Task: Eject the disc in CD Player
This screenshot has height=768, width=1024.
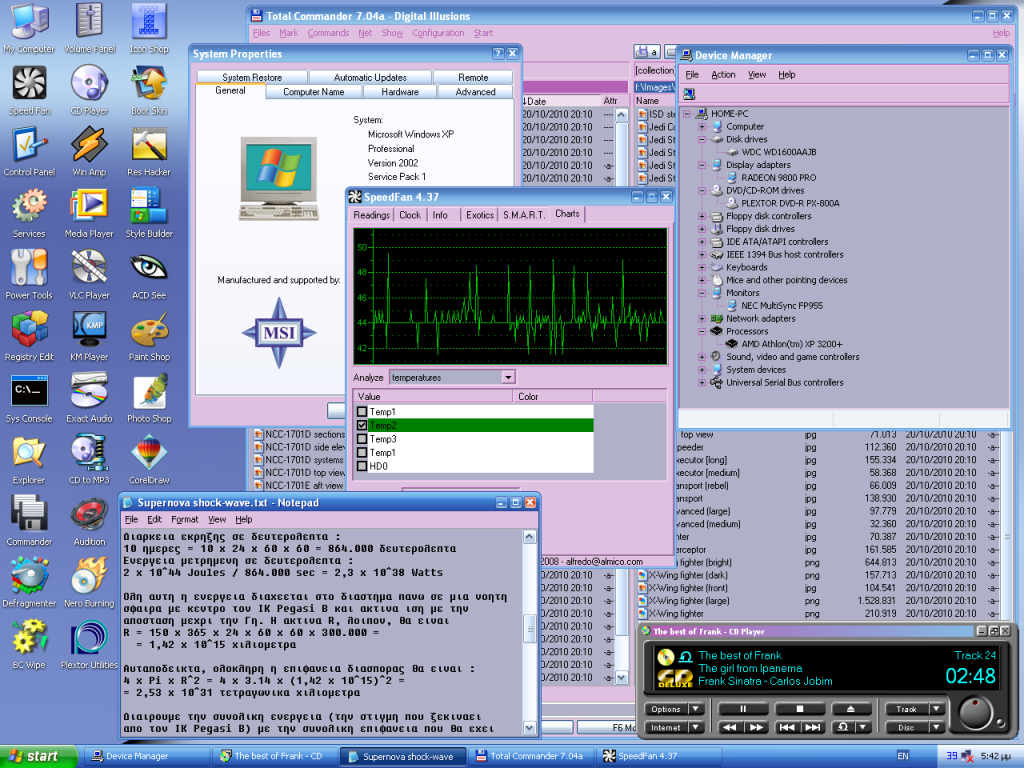Action: pyautogui.click(x=851, y=709)
